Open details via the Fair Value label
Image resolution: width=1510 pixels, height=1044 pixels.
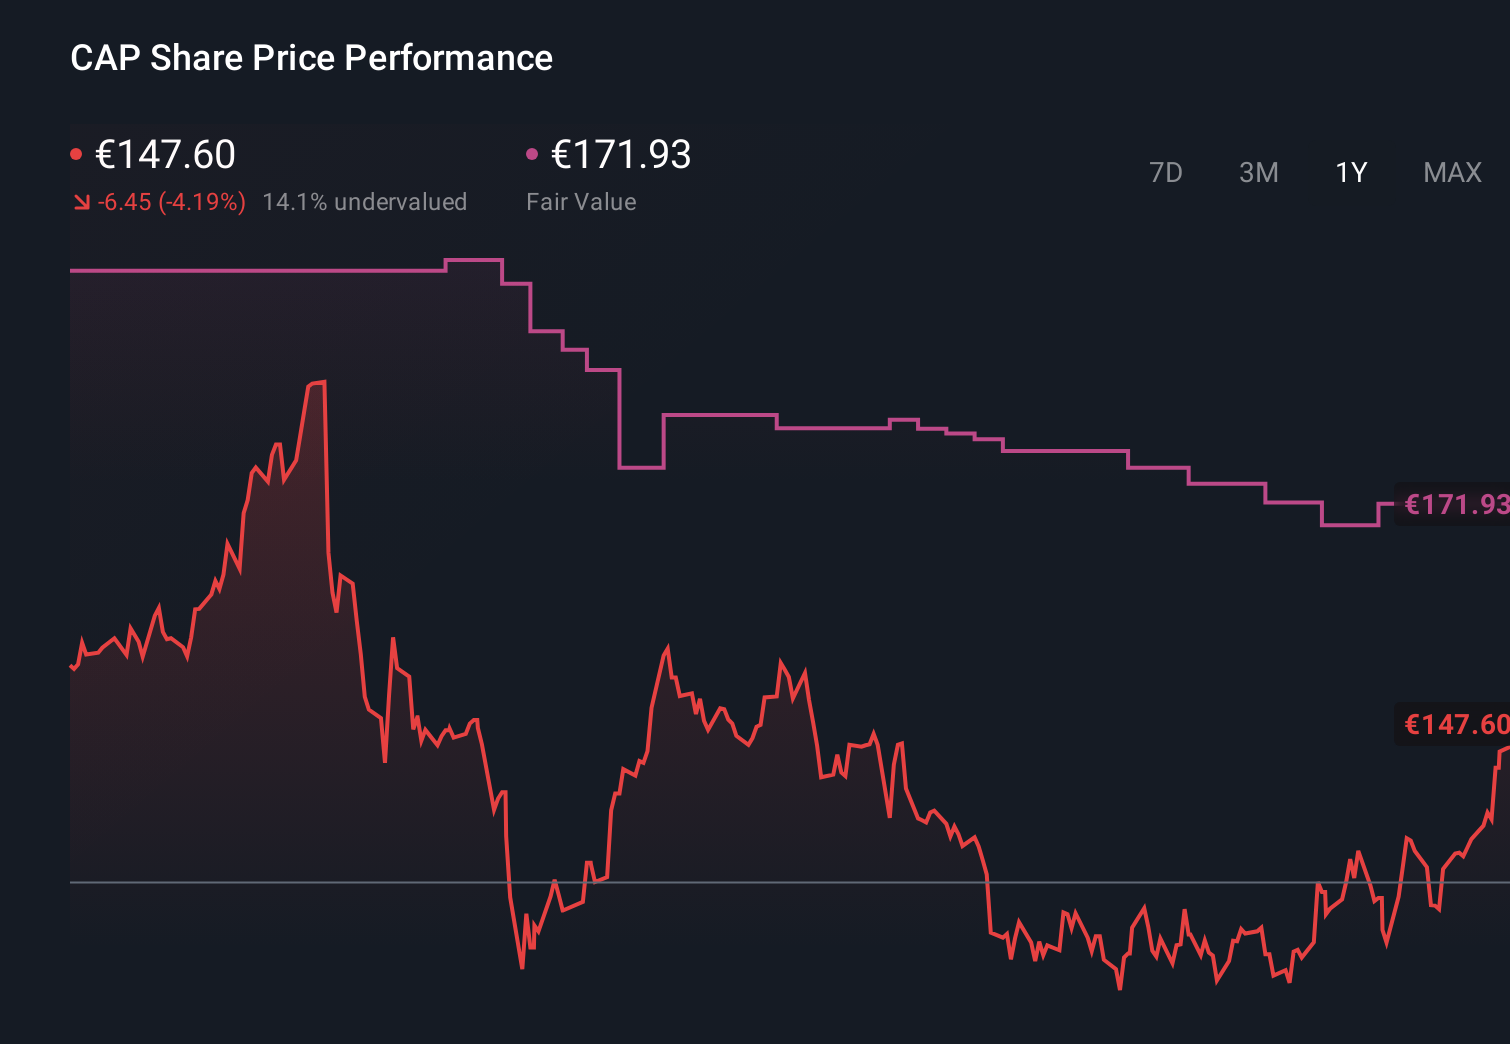pyautogui.click(x=582, y=201)
